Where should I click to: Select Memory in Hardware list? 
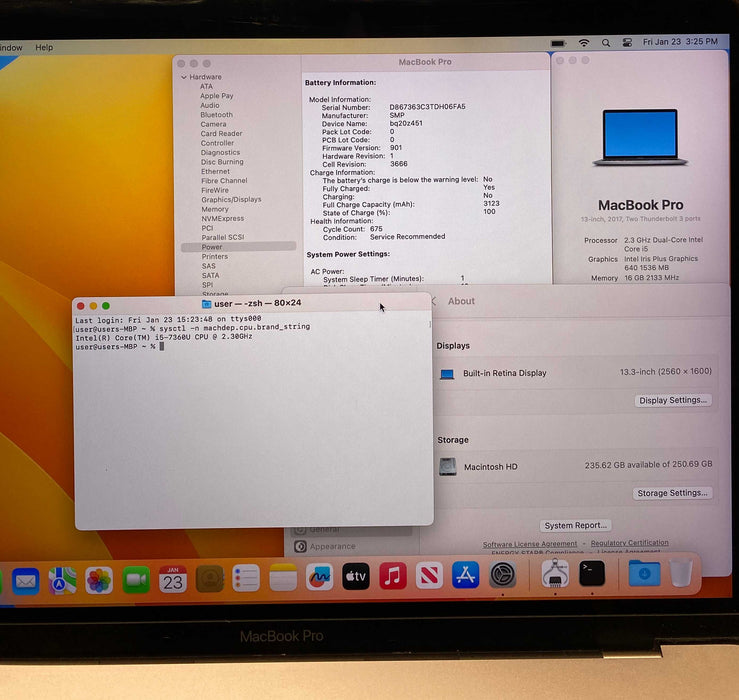coord(215,209)
